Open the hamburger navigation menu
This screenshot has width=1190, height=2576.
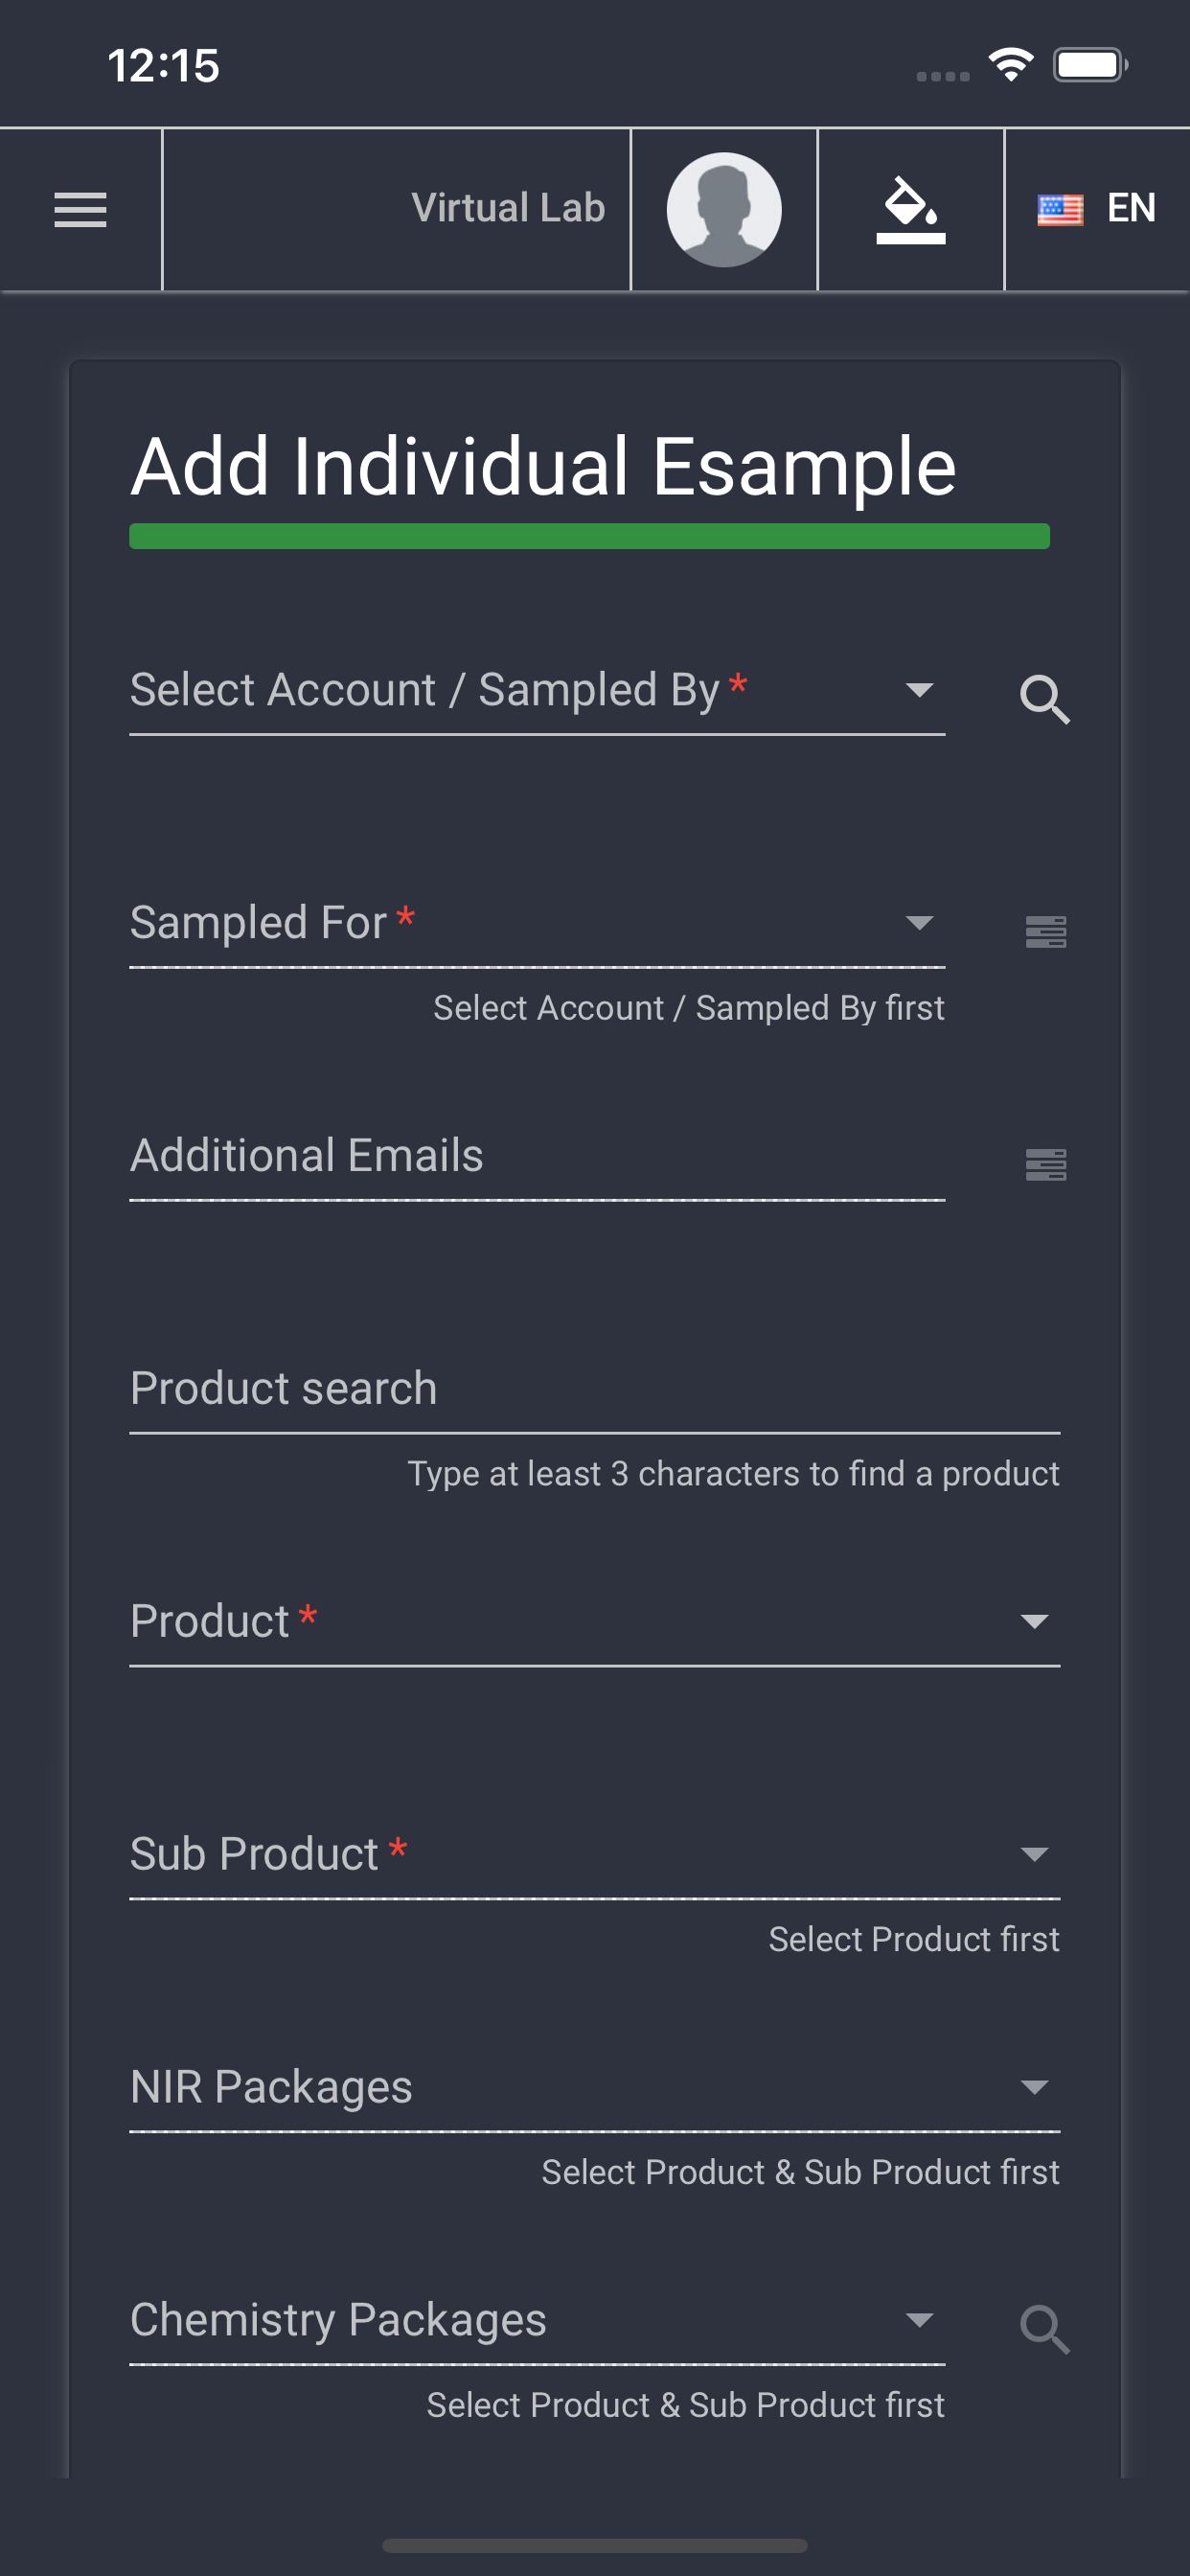point(80,209)
